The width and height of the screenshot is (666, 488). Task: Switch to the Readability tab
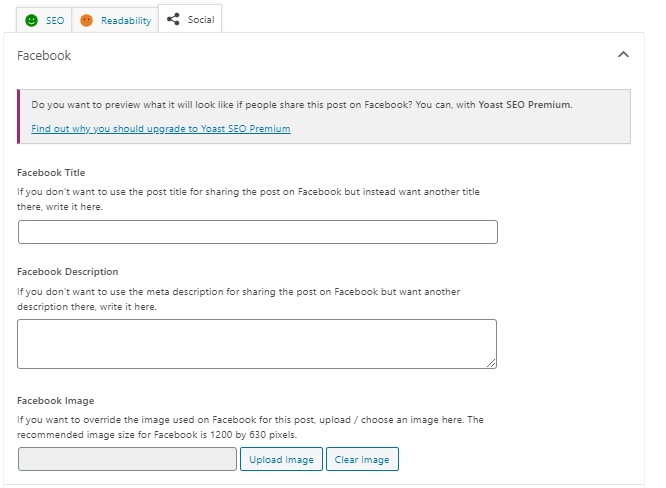[x=115, y=20]
